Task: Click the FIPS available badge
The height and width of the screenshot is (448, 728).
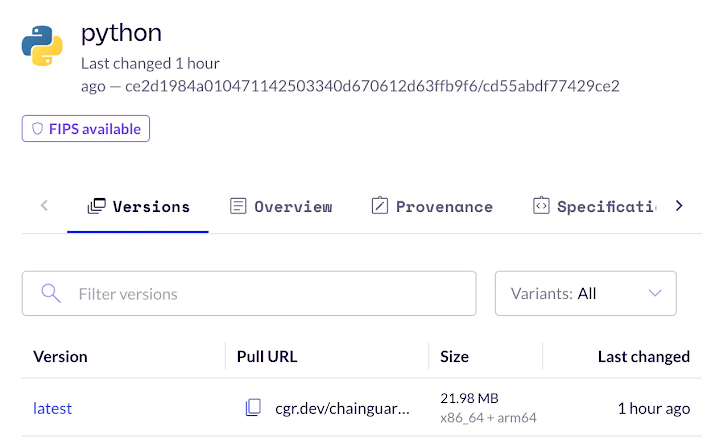Action: (x=86, y=129)
